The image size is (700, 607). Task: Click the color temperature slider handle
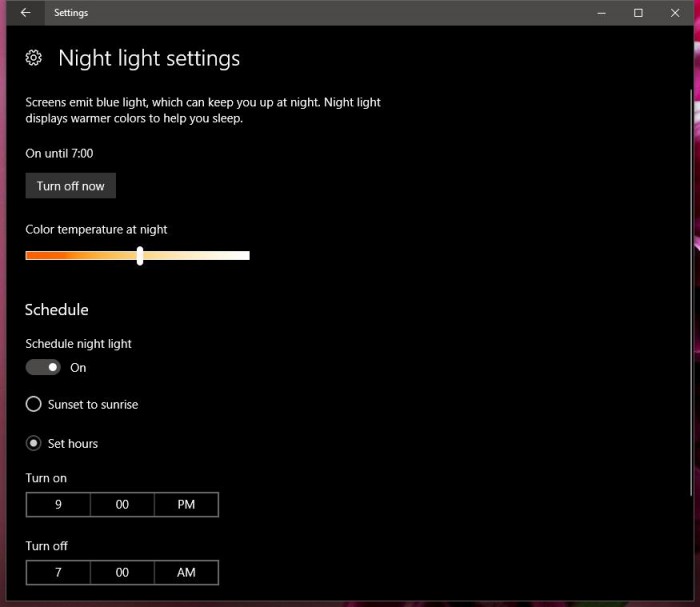pos(140,255)
